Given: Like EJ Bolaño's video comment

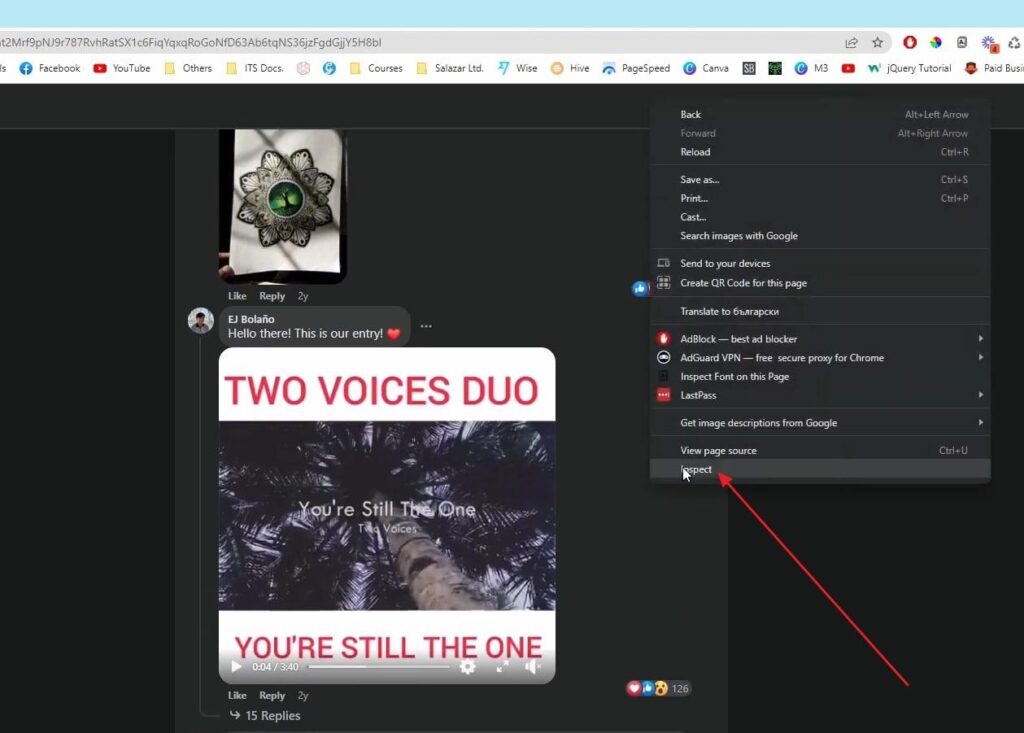Looking at the screenshot, I should [x=237, y=695].
